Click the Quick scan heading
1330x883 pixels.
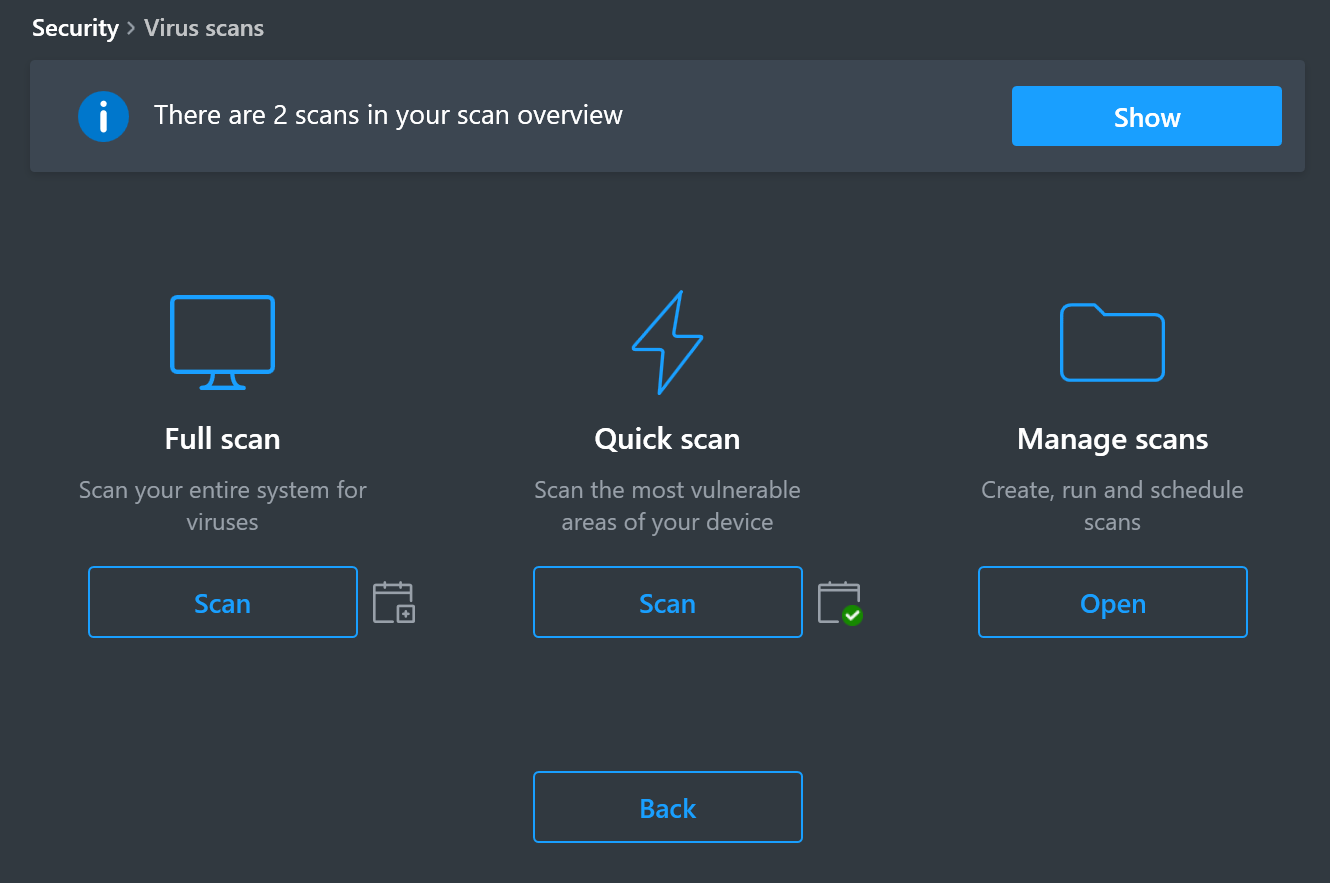(x=667, y=439)
